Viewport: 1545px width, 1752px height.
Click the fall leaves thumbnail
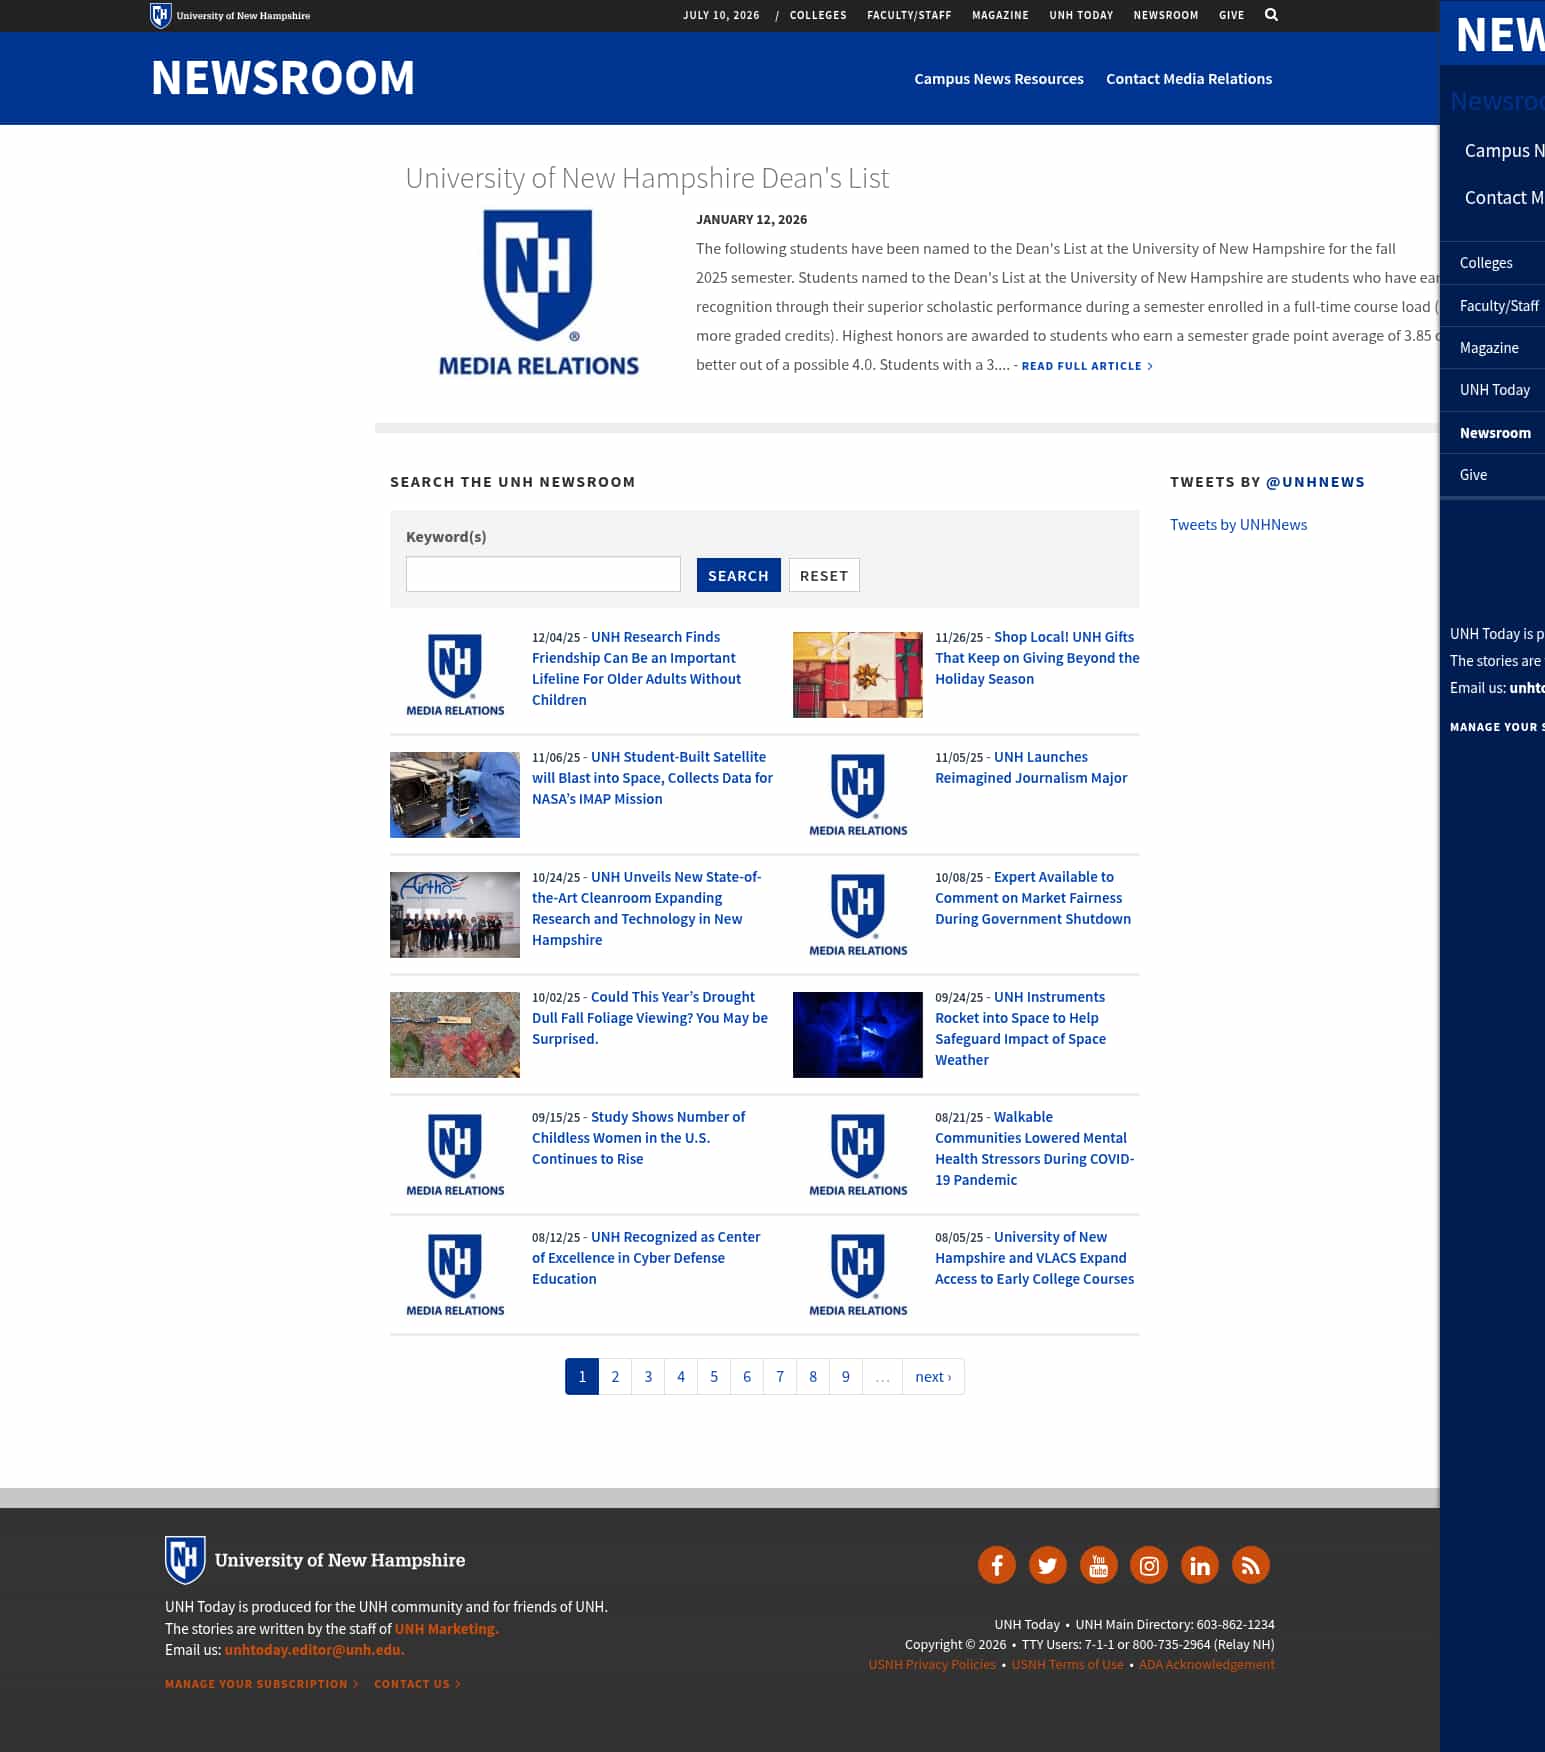(455, 1035)
